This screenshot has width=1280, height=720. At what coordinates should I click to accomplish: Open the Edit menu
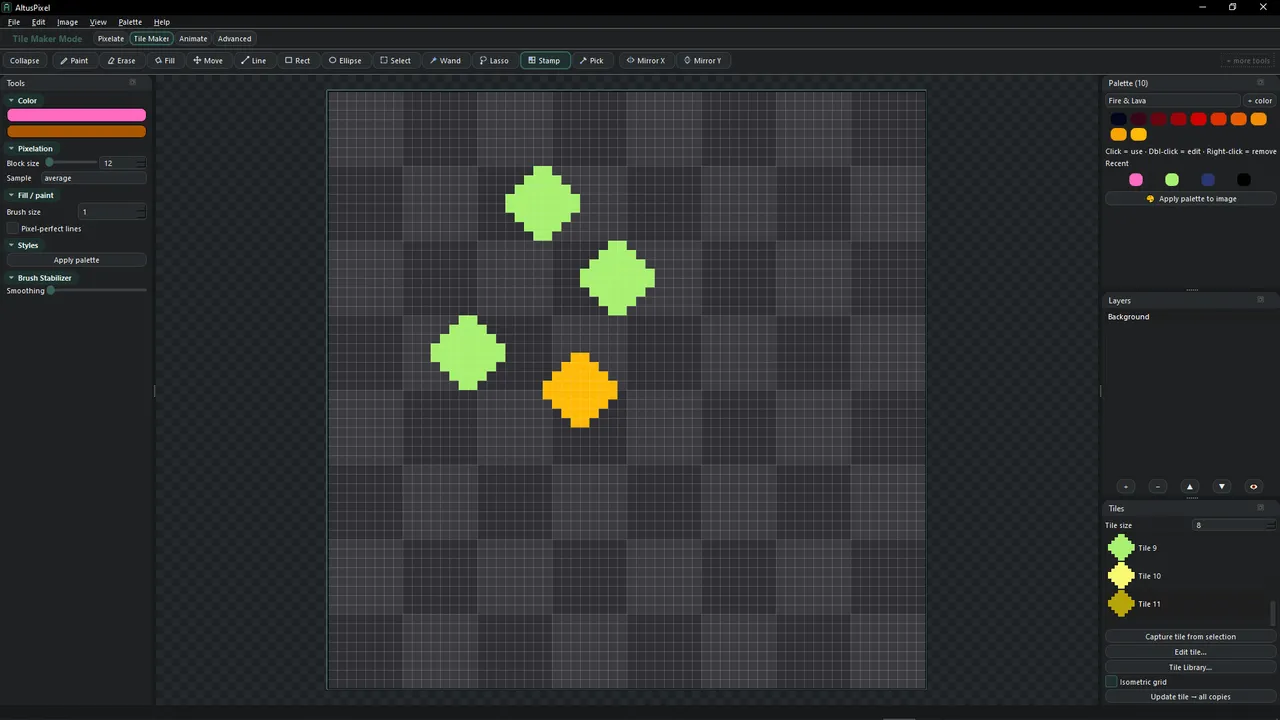point(38,22)
